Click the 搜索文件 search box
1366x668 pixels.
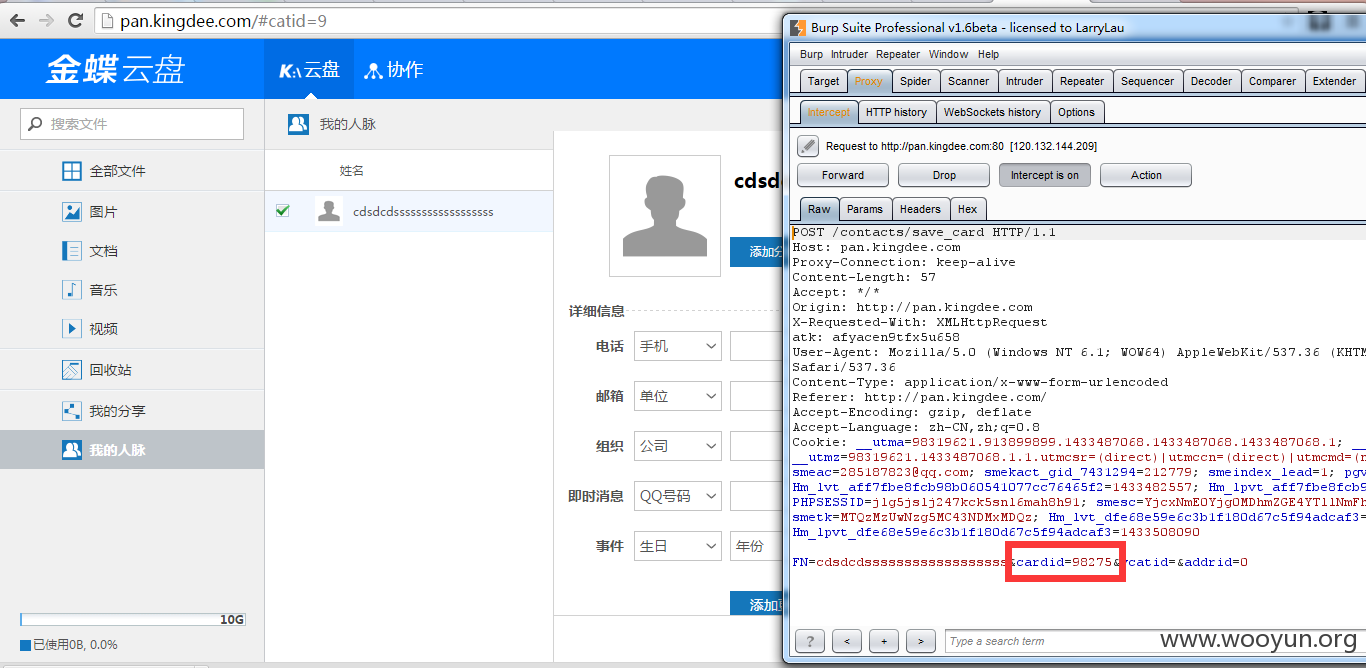[132, 124]
